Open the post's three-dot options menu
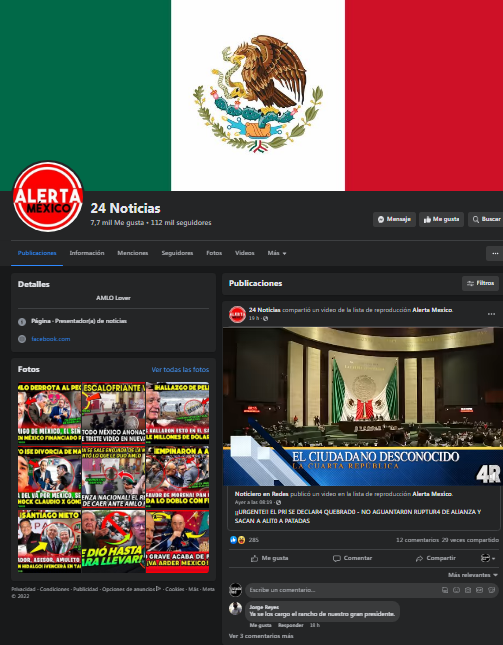 491,314
